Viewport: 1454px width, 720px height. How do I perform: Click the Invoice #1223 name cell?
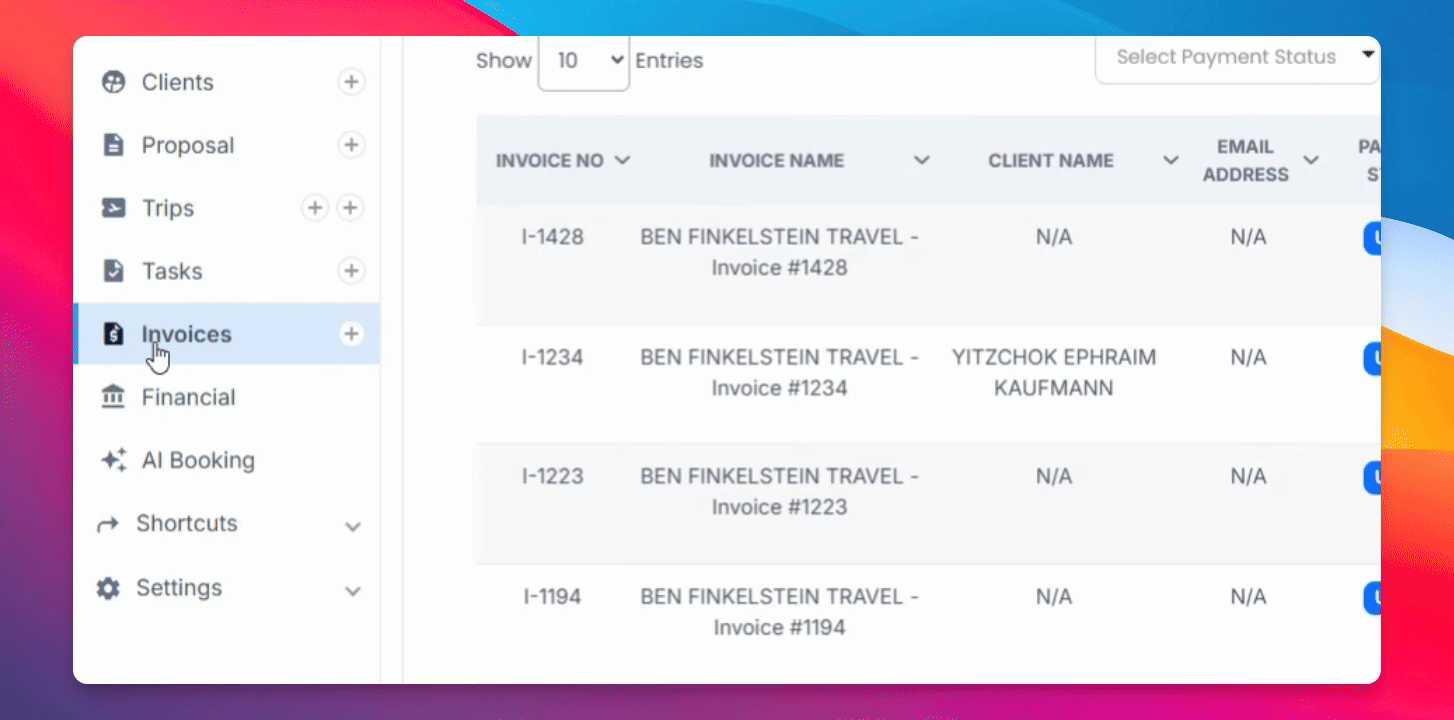[x=779, y=492]
